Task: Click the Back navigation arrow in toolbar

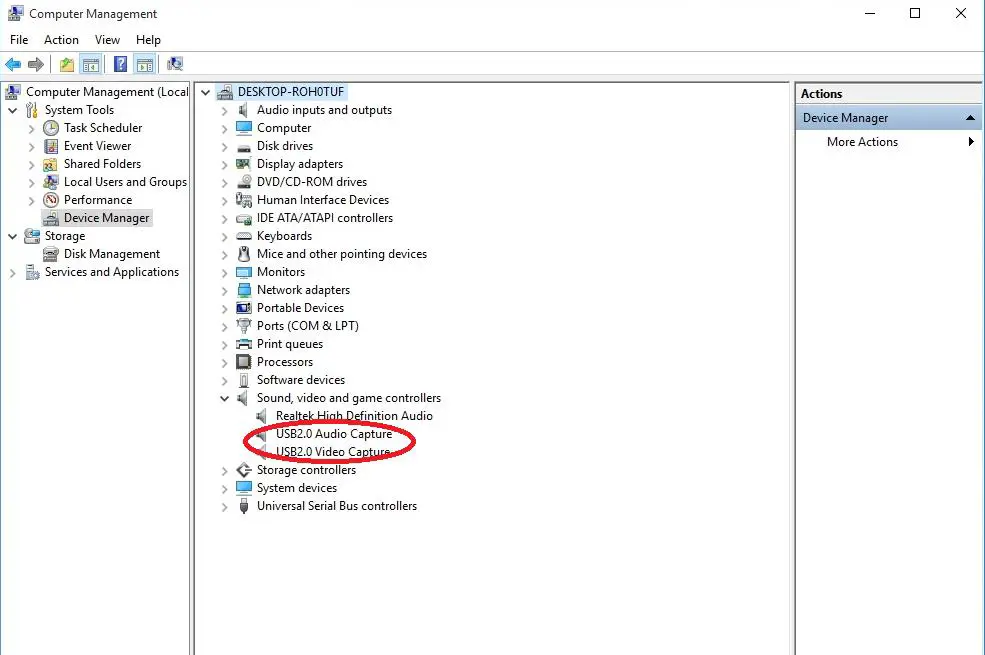Action: coord(14,63)
